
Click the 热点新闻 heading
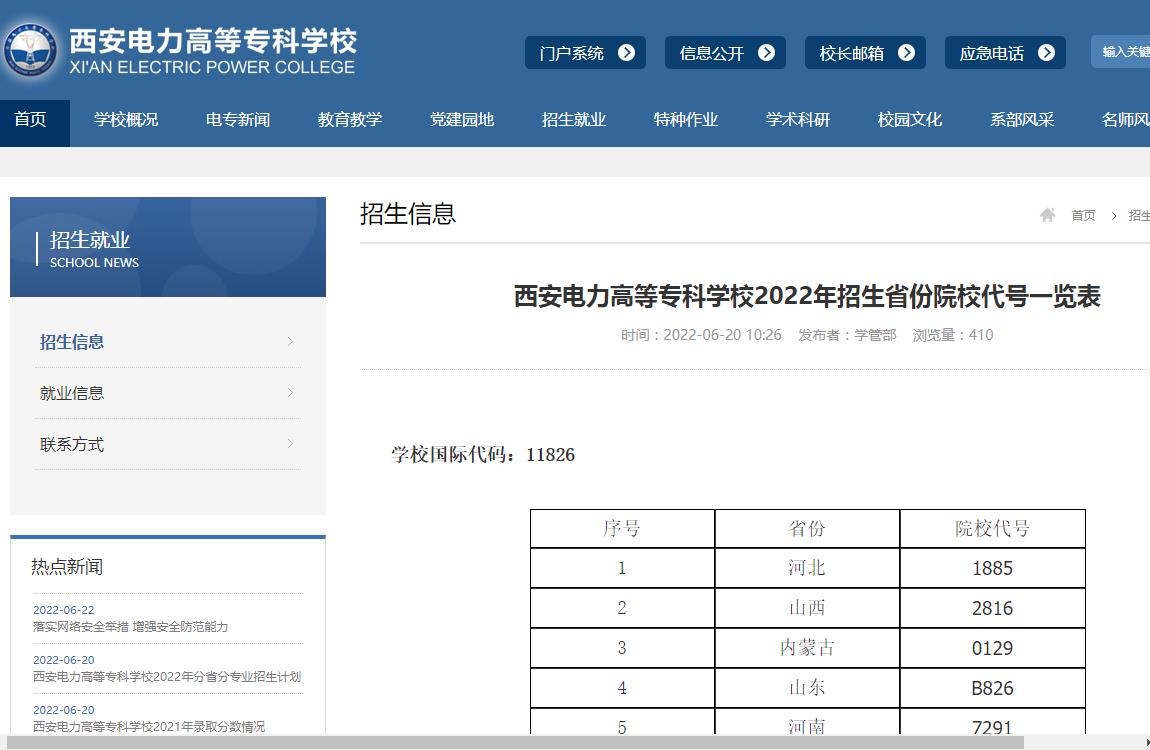(67, 567)
